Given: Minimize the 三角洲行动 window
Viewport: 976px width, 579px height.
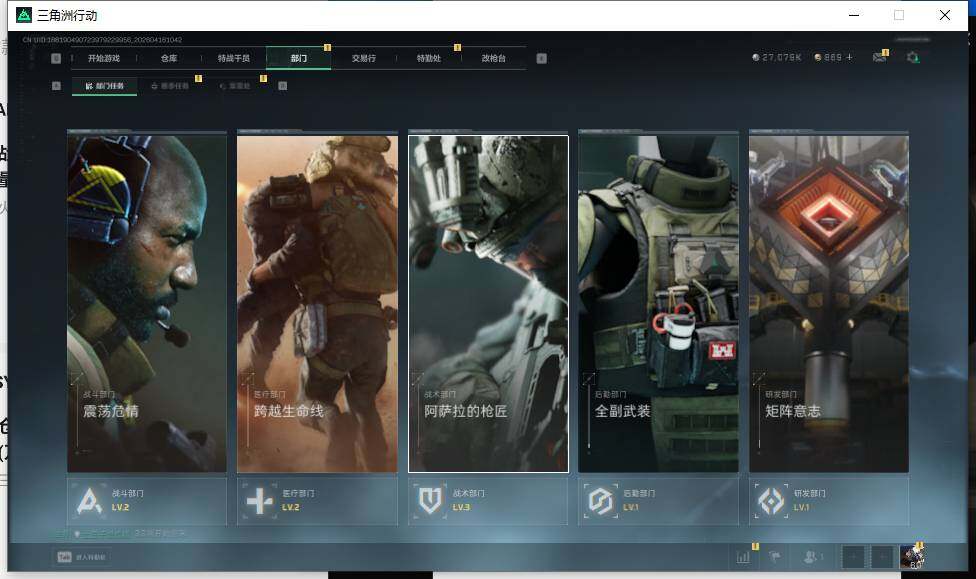Looking at the screenshot, I should pyautogui.click(x=854, y=15).
